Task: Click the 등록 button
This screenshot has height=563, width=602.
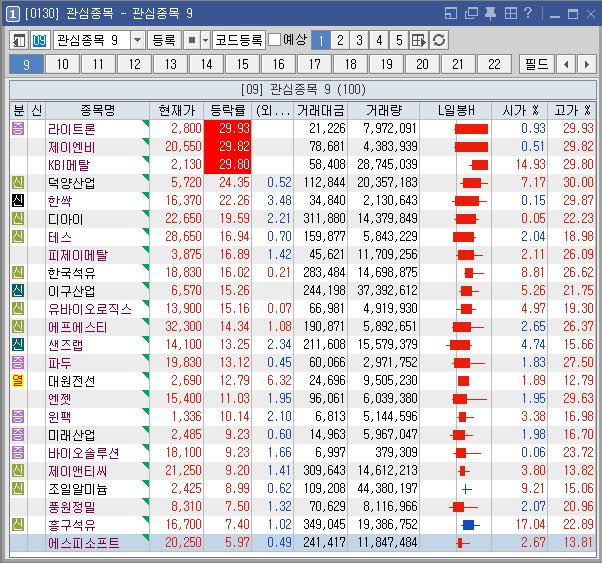Action: 164,40
